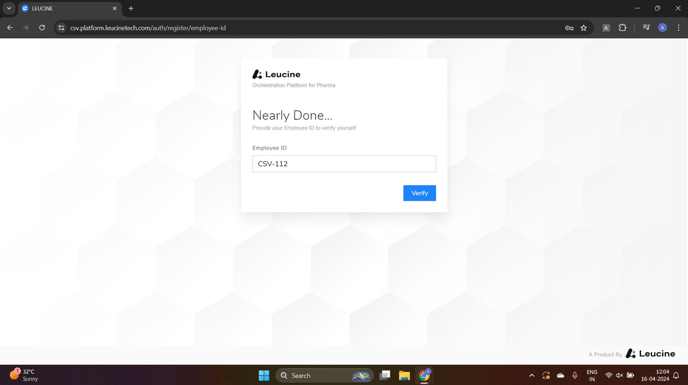Viewport: 688px width, 385px height.
Task: View site information icon beside URL
Action: click(61, 28)
